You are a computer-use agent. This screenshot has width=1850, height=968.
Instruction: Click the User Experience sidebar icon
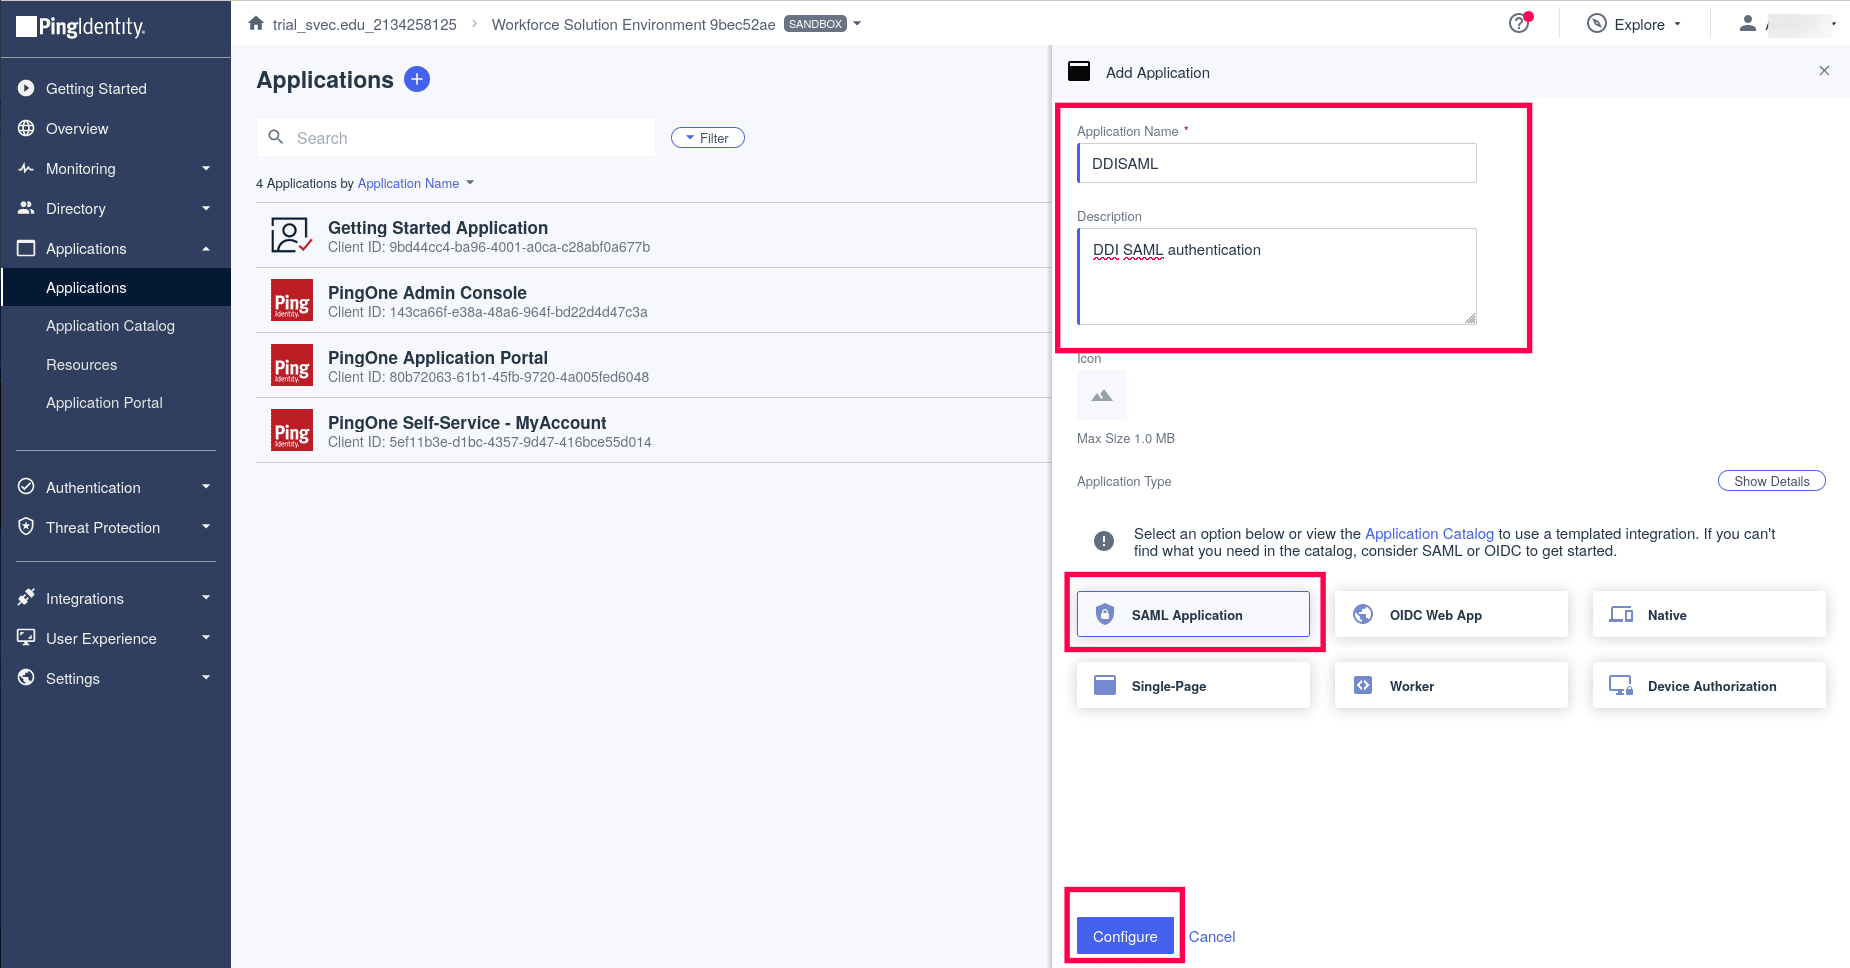click(x=26, y=638)
